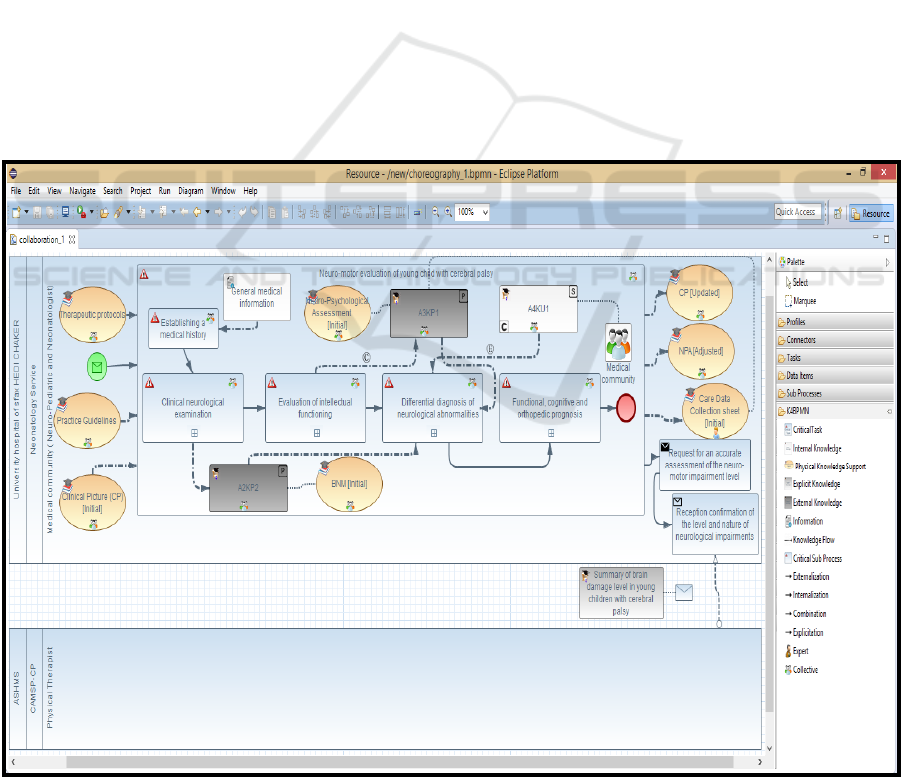Open the zoom percentage dropdown
This screenshot has width=901, height=777.
(x=486, y=212)
